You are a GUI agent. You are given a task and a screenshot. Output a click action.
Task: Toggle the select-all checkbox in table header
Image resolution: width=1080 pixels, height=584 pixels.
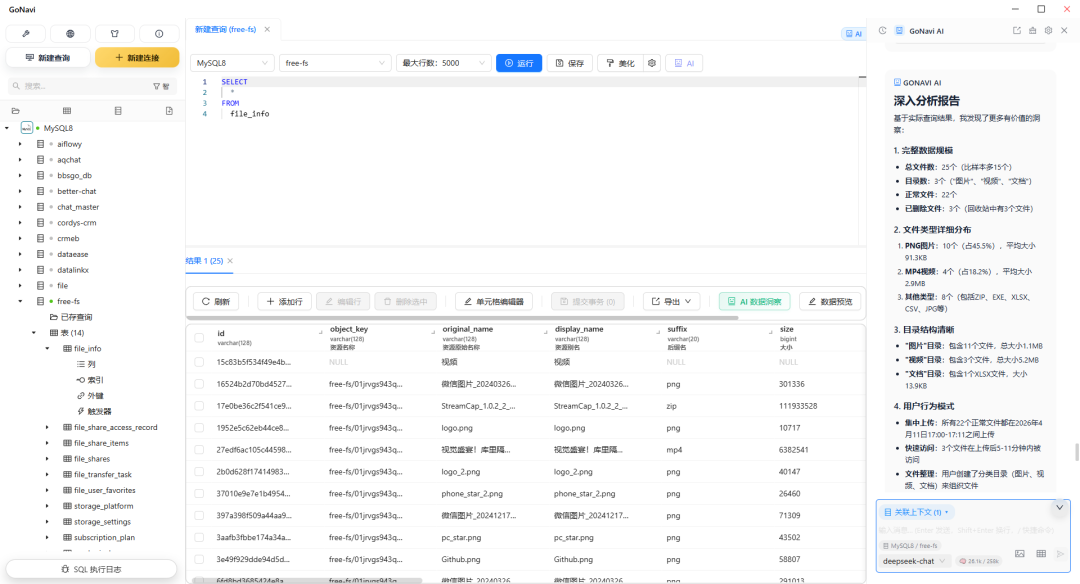tap(200, 336)
